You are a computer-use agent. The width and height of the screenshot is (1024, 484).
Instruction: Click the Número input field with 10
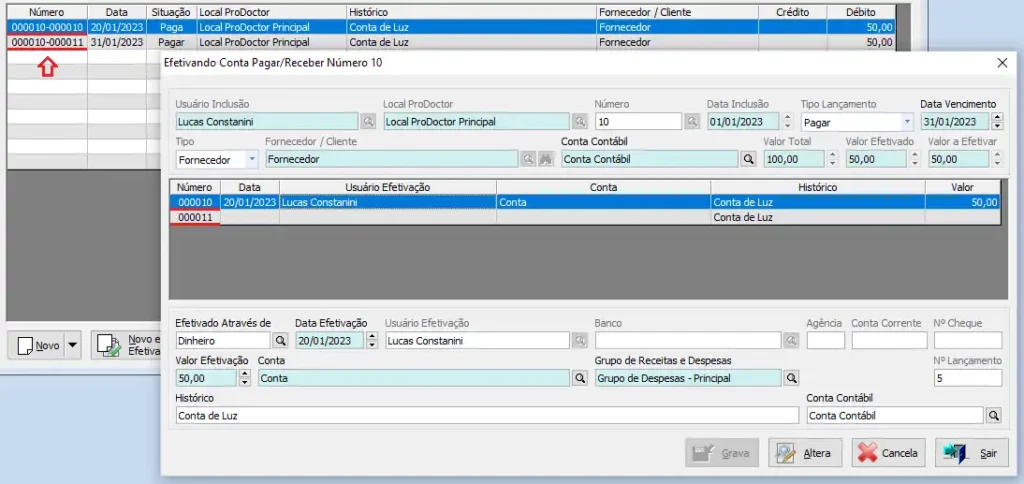[x=639, y=121]
